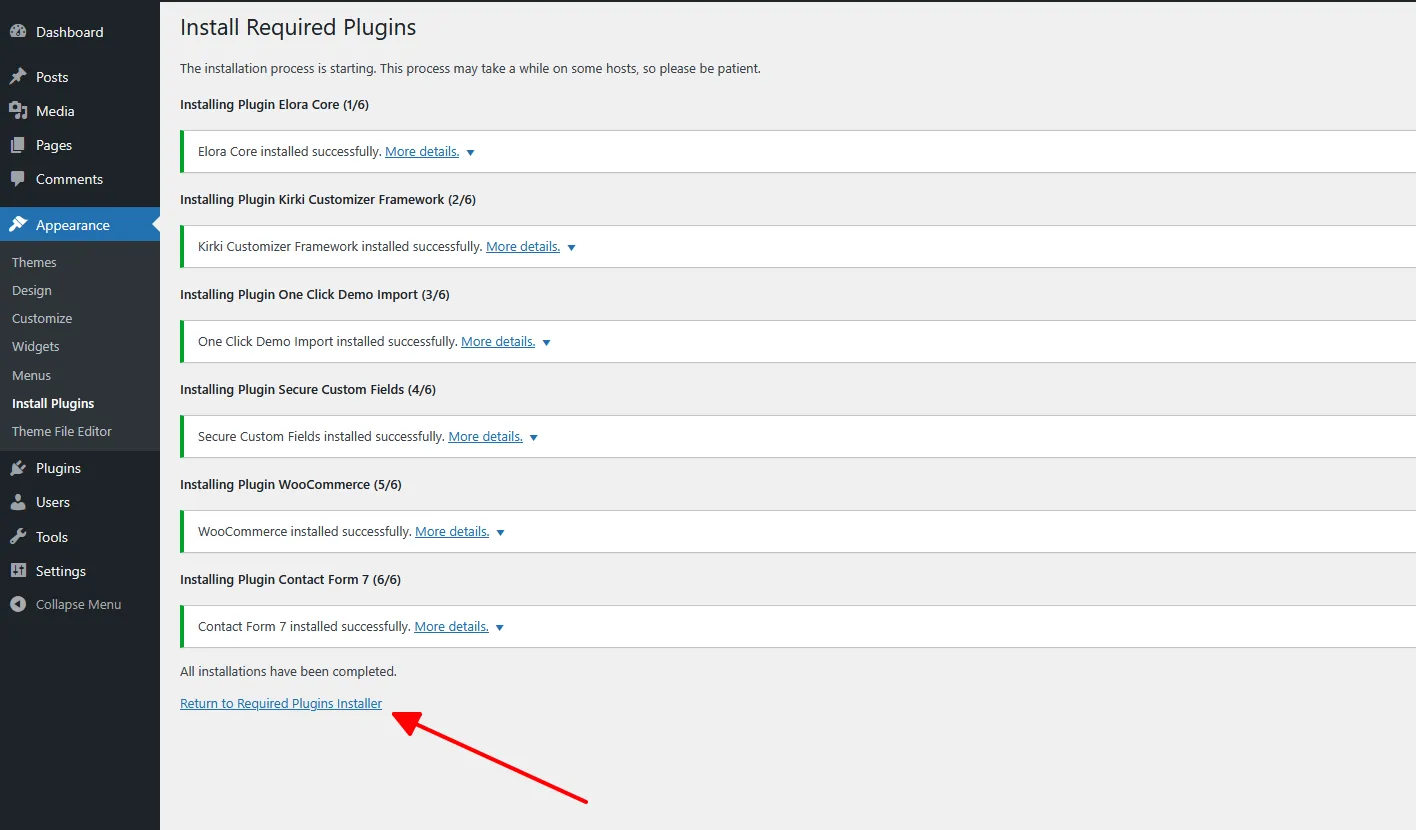Open More details for One Click Demo Import
This screenshot has width=1416, height=830.
498,342
